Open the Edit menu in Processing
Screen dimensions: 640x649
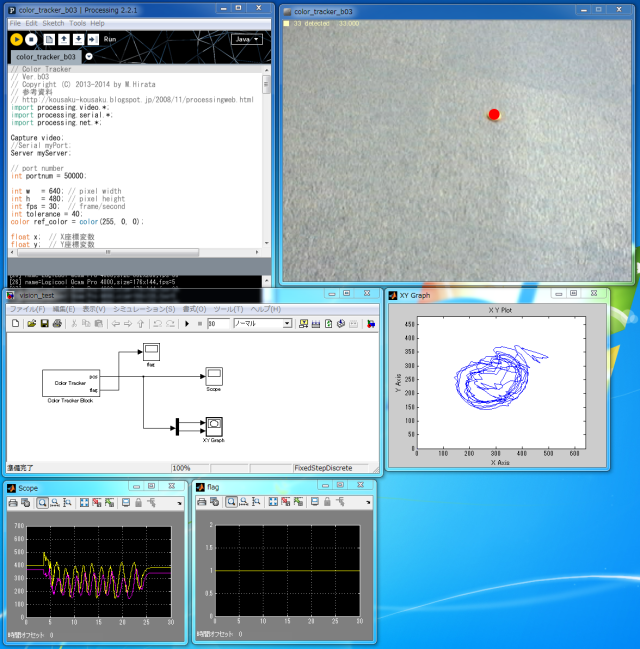[x=31, y=23]
